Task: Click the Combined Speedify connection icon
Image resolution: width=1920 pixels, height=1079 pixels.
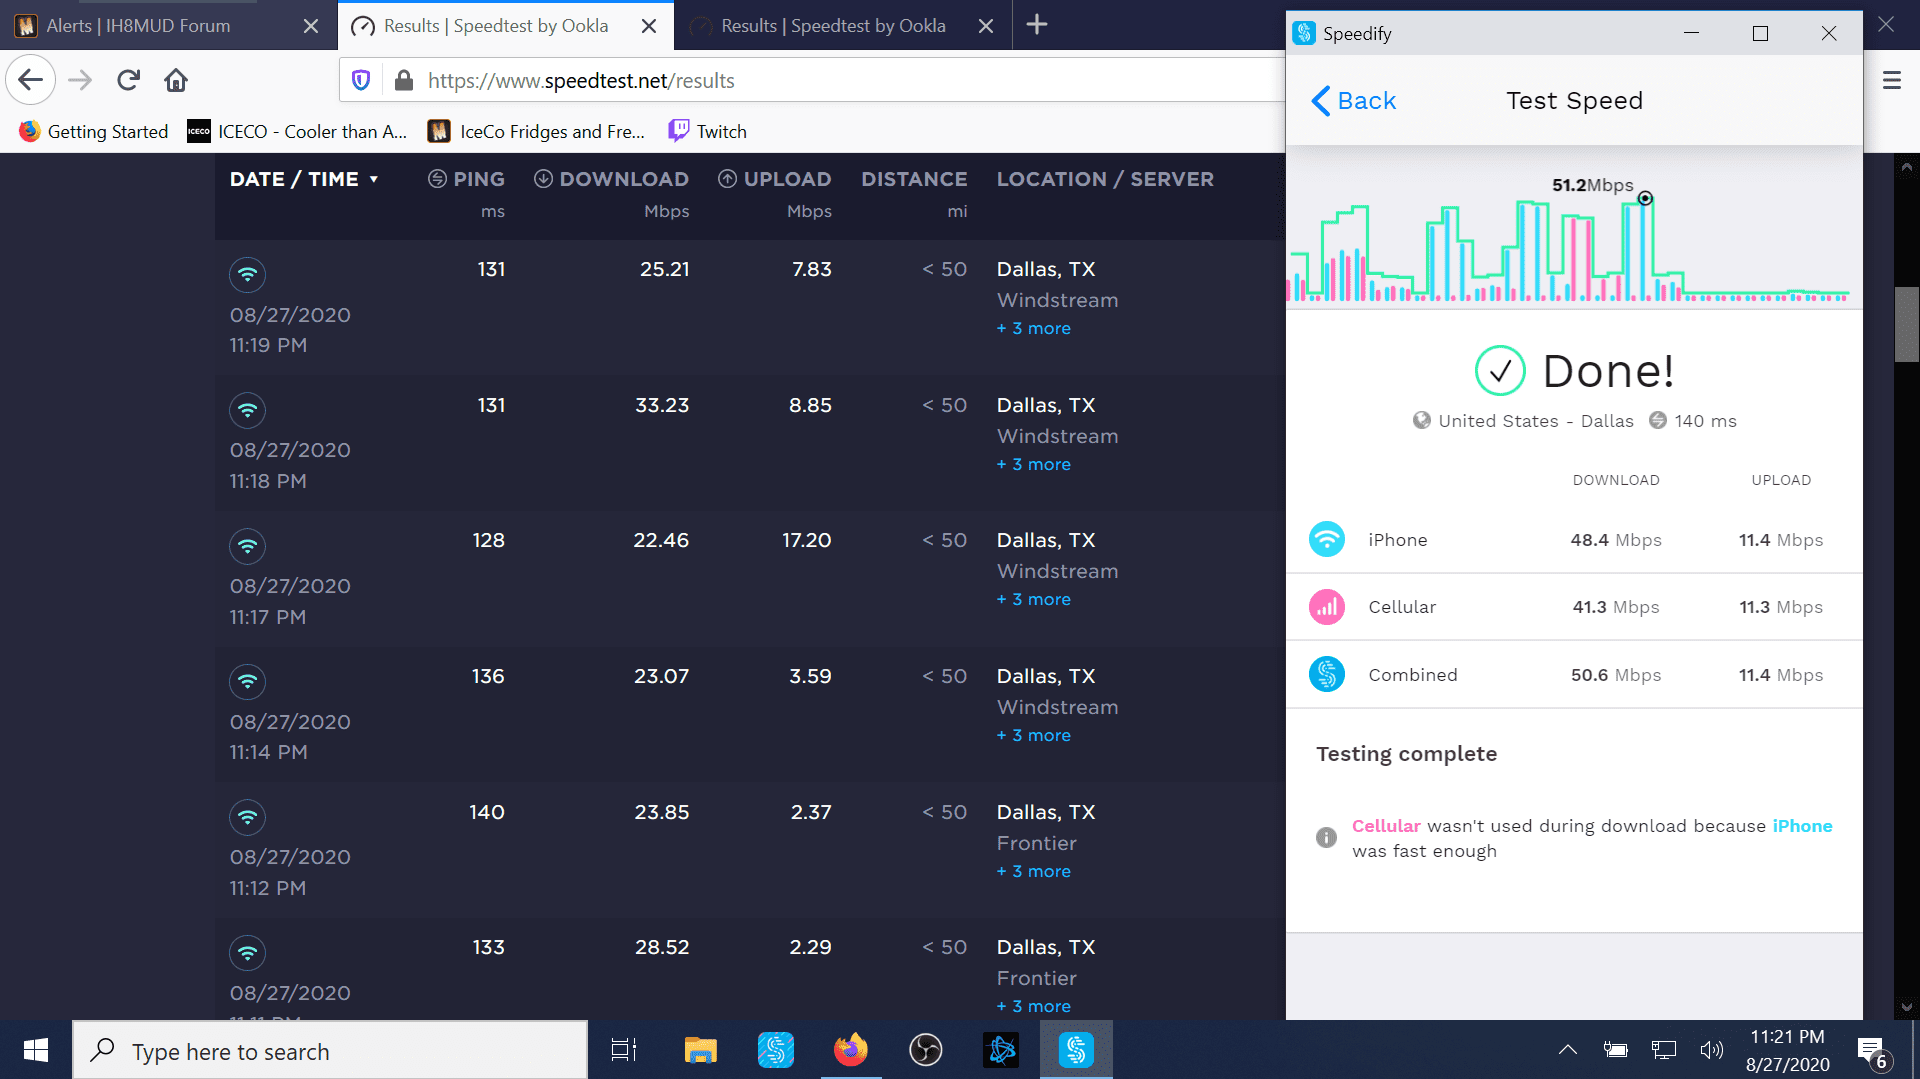Action: (x=1327, y=674)
